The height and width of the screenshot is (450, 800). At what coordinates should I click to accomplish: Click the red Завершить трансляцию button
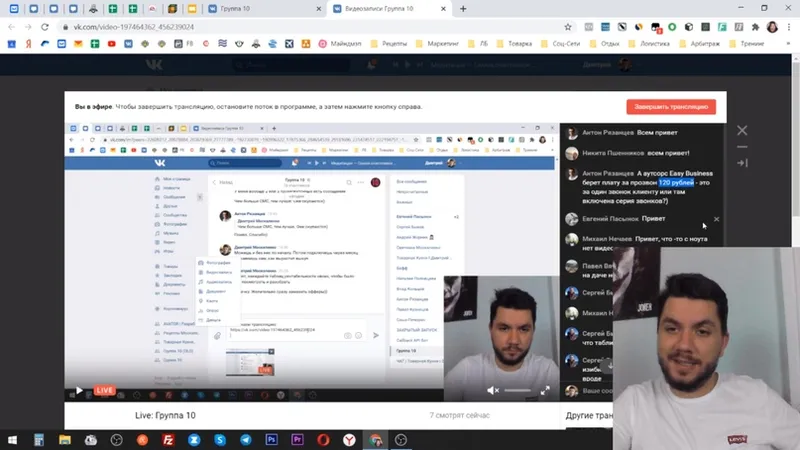point(671,107)
